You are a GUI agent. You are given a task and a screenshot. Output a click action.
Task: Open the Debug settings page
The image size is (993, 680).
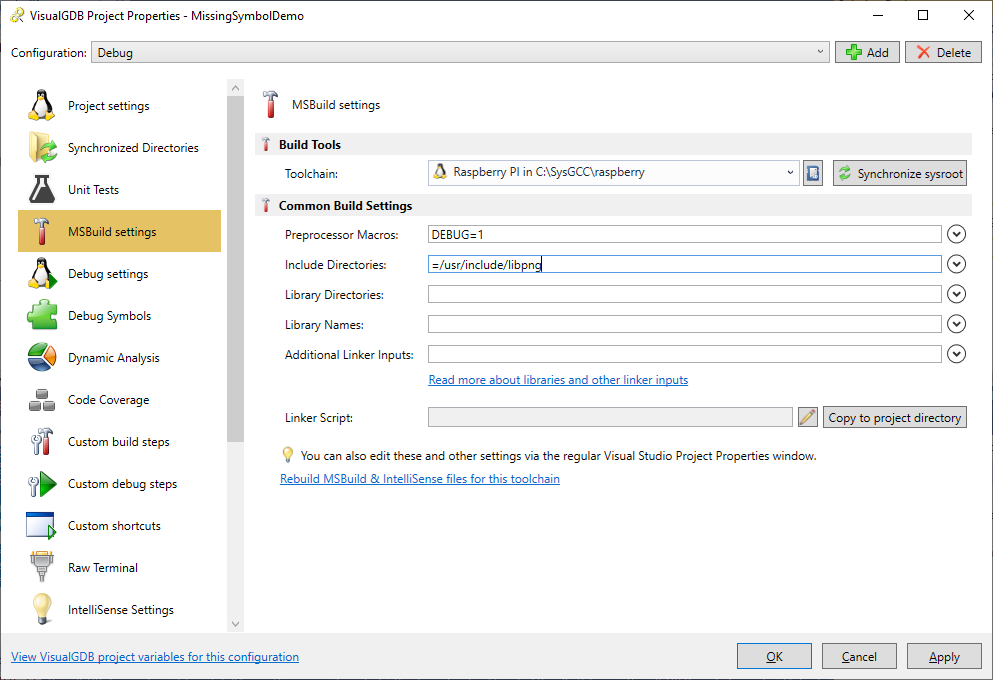[119, 274]
